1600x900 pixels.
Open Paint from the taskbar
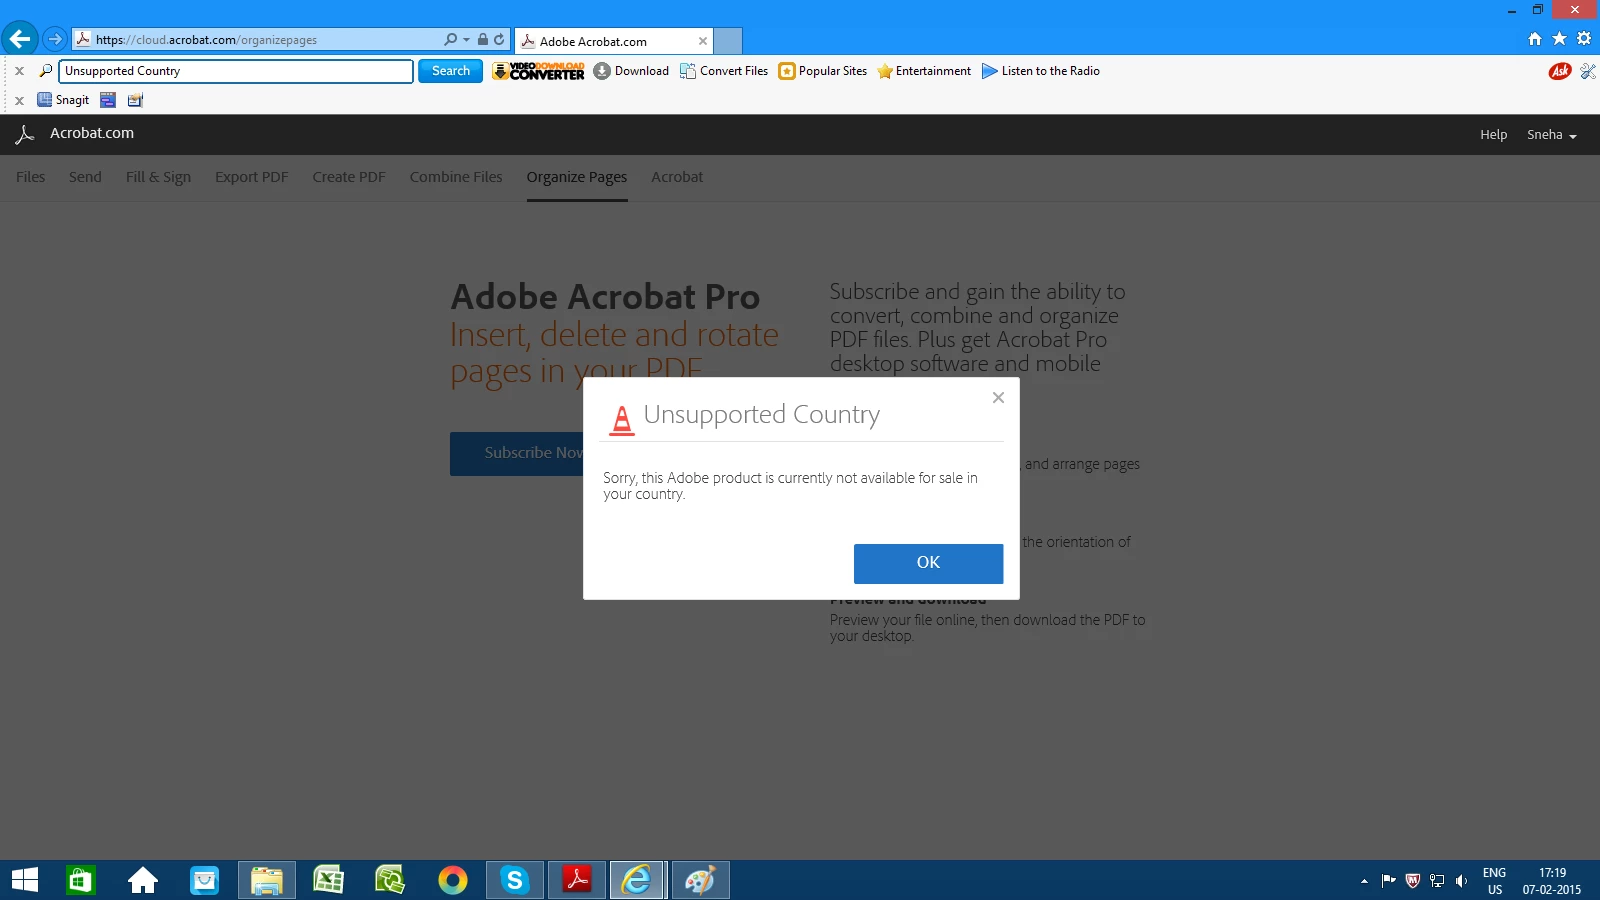point(700,881)
